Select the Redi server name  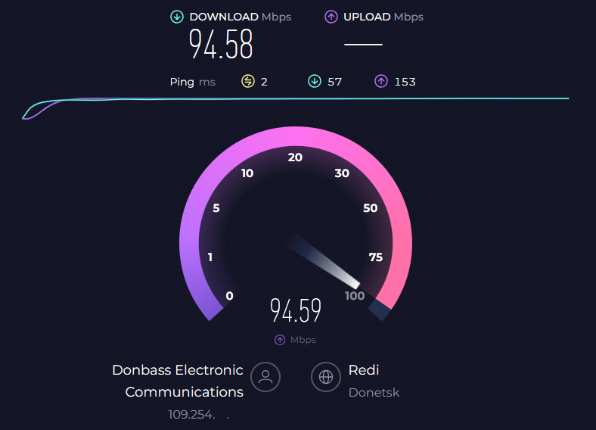364,370
